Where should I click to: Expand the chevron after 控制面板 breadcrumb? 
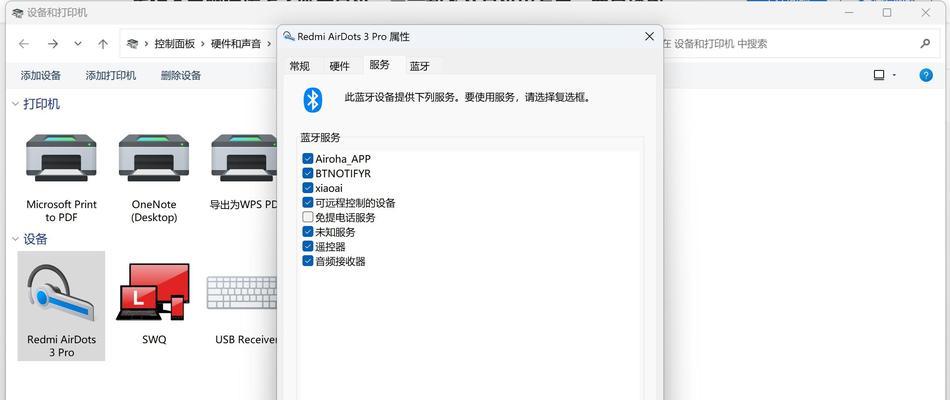[204, 44]
